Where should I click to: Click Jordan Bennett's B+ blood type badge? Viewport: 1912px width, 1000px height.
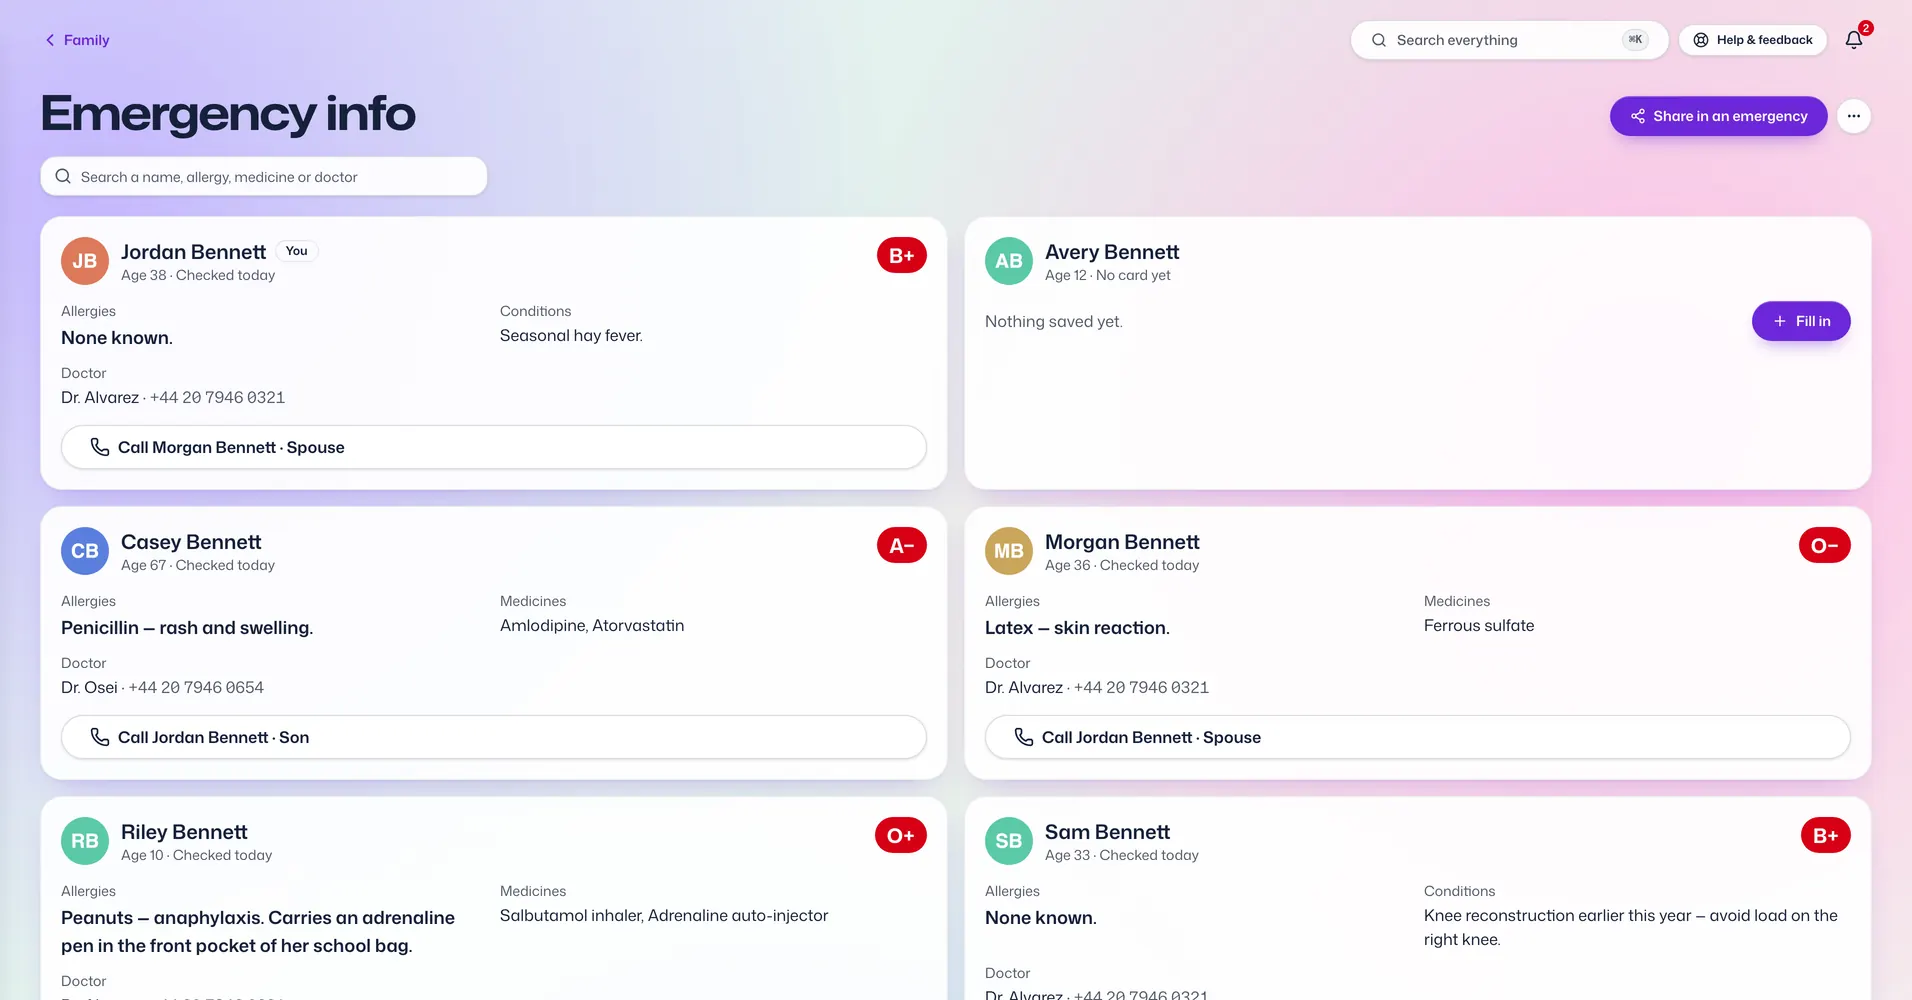click(x=902, y=255)
